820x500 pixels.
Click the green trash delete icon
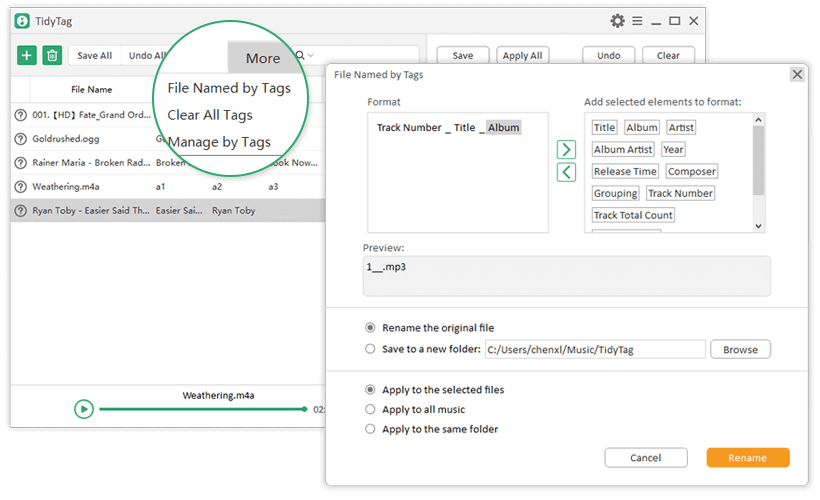pos(53,56)
